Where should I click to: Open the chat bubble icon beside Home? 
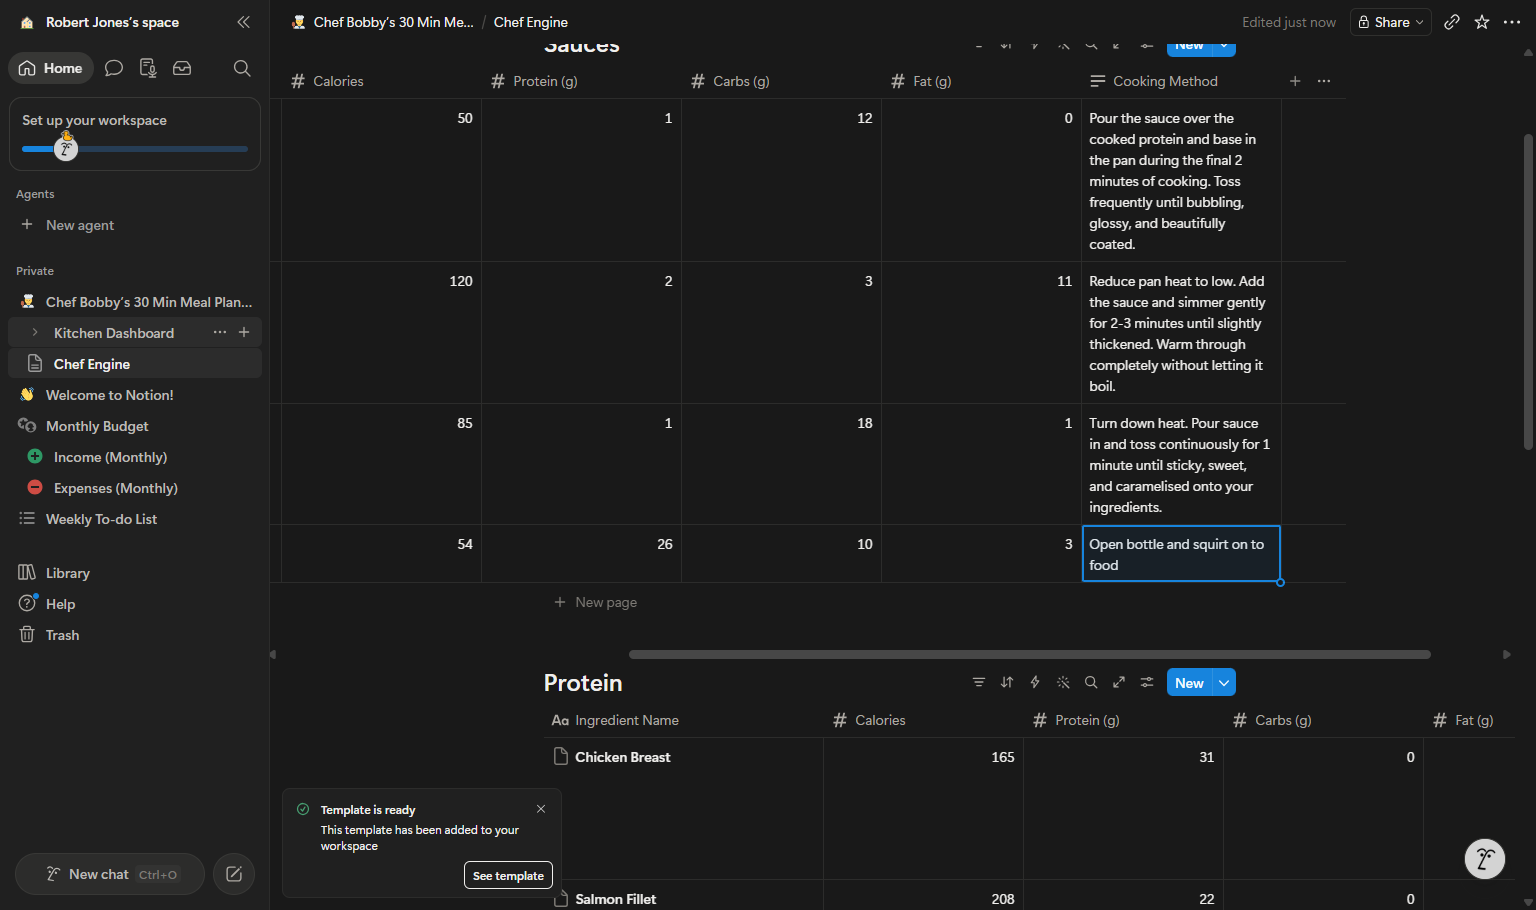[114, 68]
